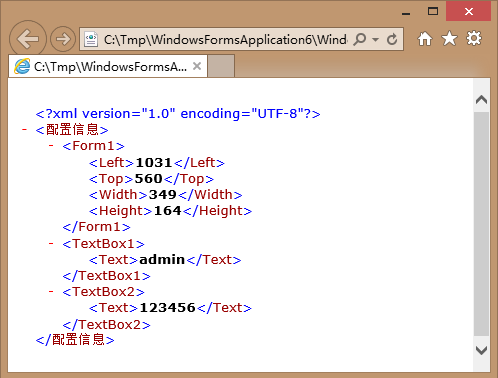Click the Top value 560

pos(148,179)
